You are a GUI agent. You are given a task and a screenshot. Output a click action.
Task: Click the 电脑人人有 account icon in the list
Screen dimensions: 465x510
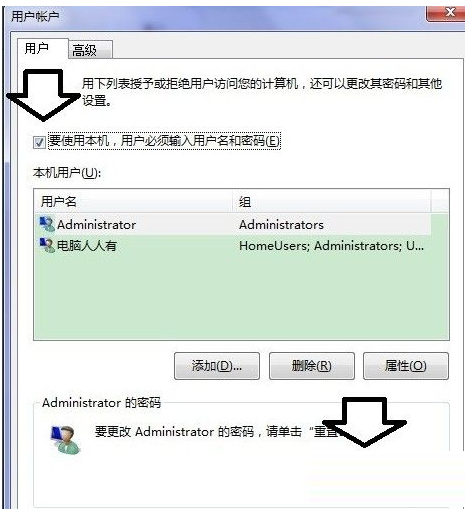pyautogui.click(x=47, y=245)
